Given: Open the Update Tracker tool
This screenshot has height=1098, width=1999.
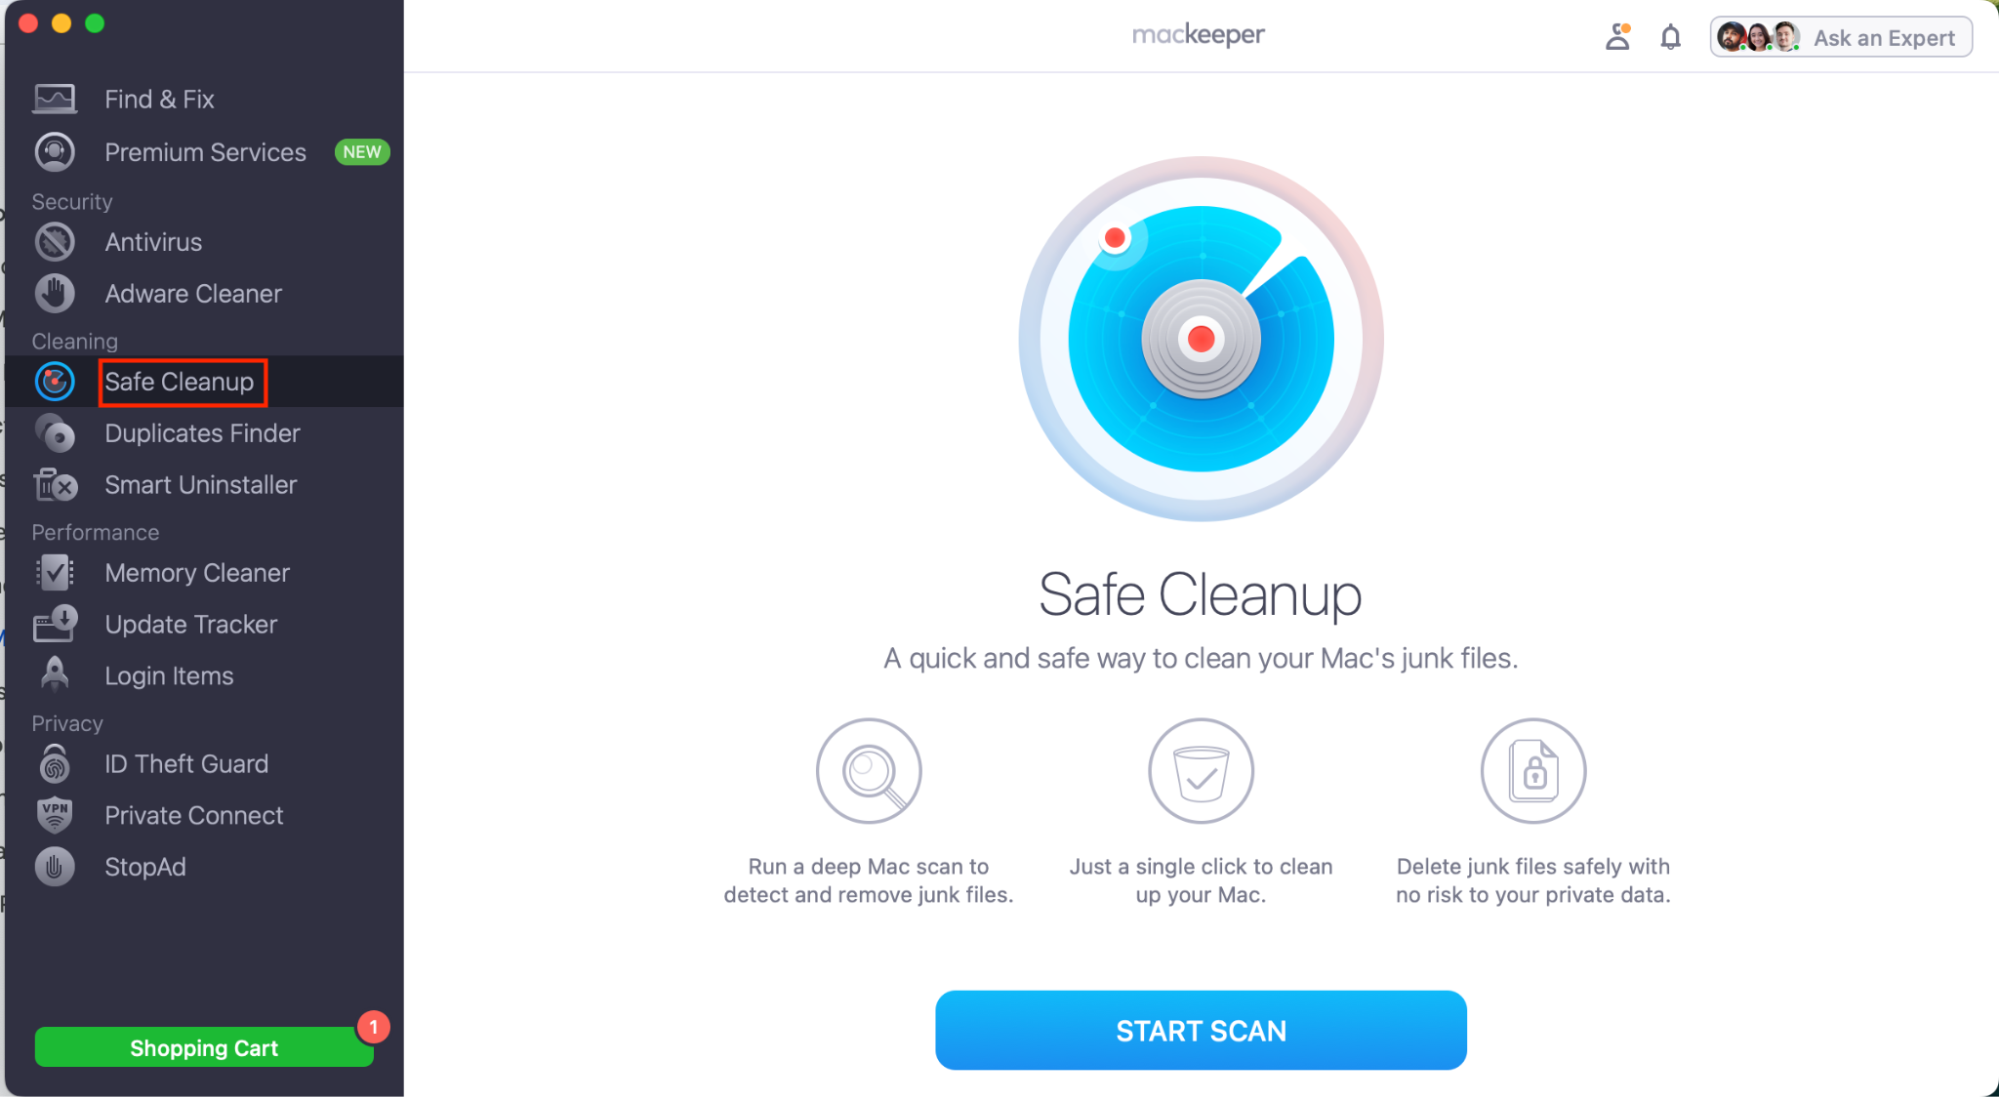Looking at the screenshot, I should [x=55, y=624].
